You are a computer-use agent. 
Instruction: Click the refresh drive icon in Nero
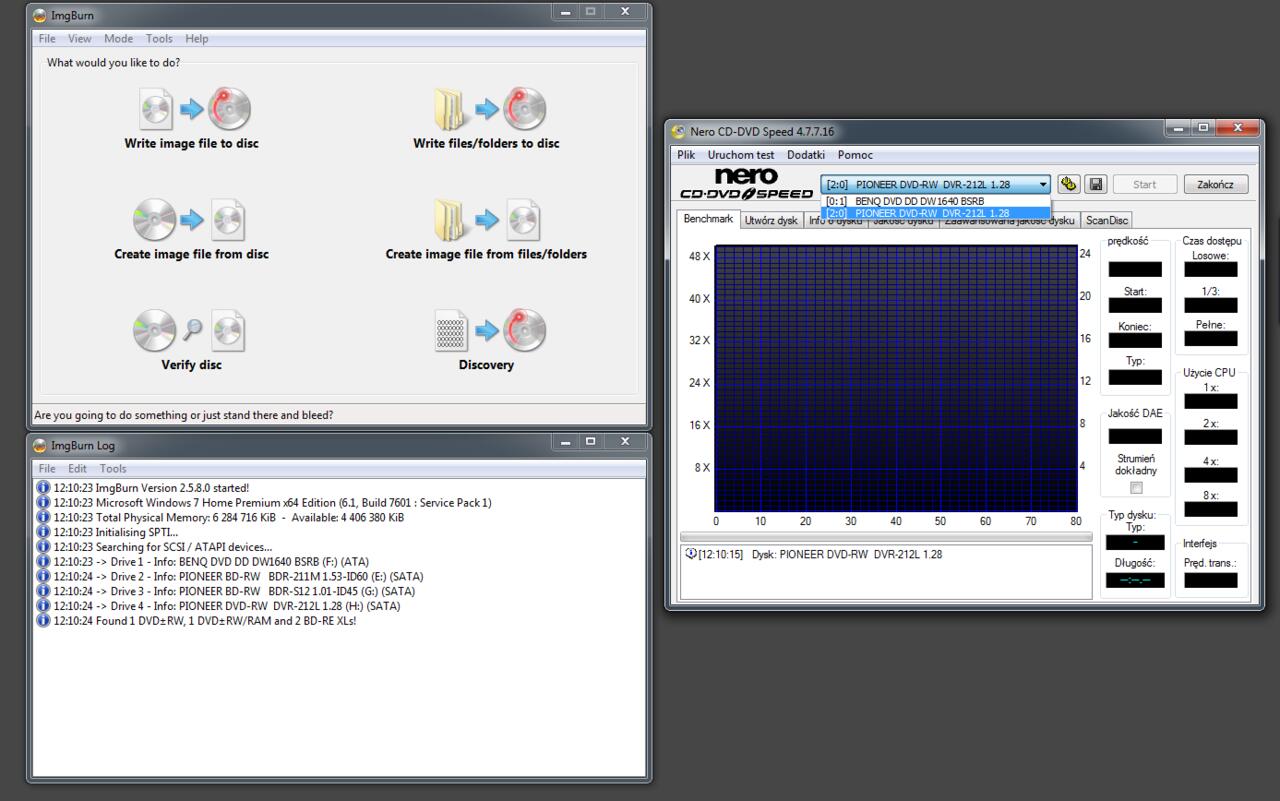[1068, 184]
